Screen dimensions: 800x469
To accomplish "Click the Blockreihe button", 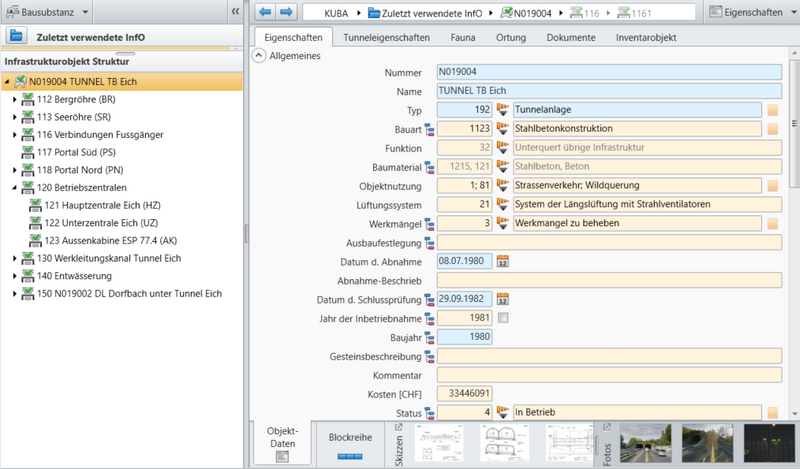I will pos(350,444).
